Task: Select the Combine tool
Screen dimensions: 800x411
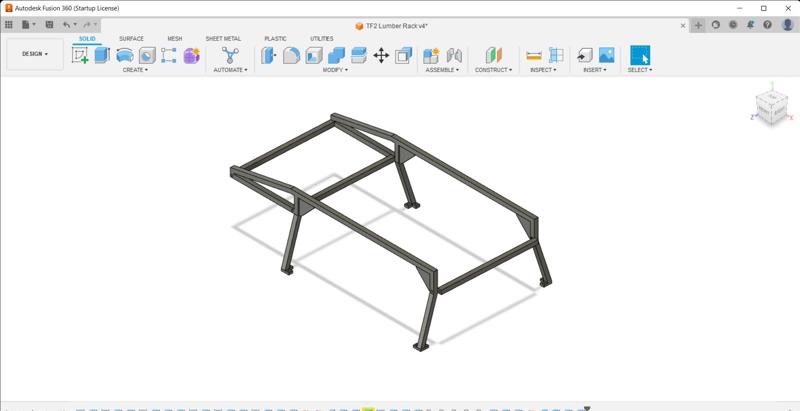Action: [x=336, y=55]
